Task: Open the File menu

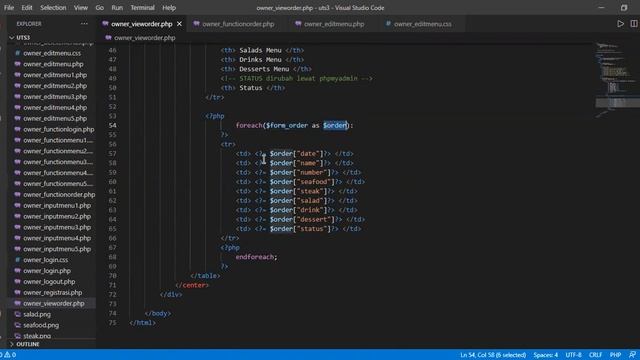Action: point(9,8)
